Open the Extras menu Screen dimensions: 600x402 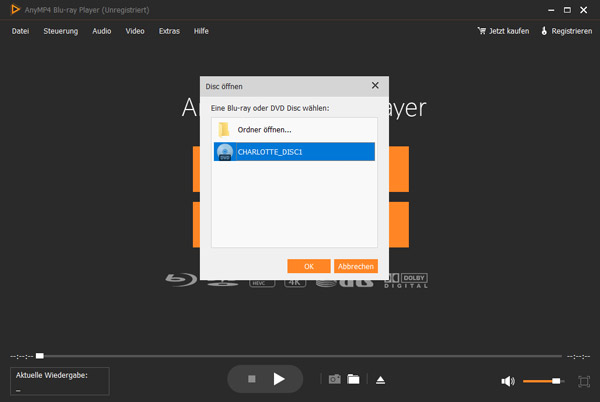coord(169,31)
